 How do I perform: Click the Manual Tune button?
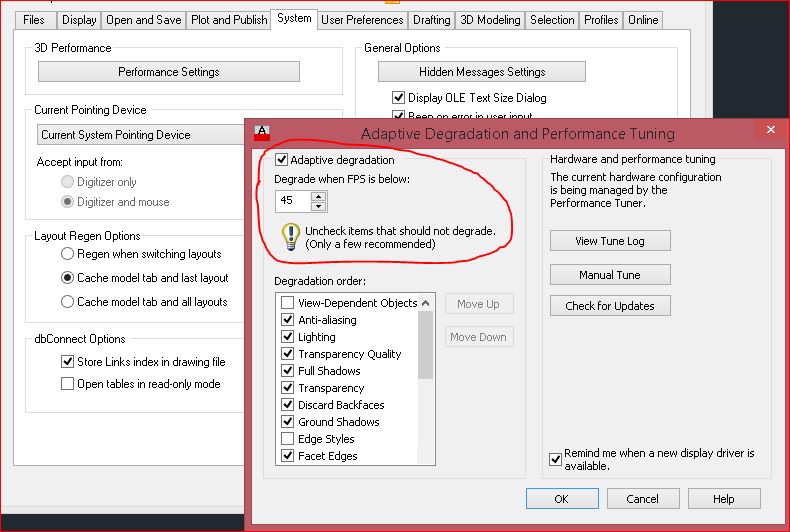(x=610, y=275)
